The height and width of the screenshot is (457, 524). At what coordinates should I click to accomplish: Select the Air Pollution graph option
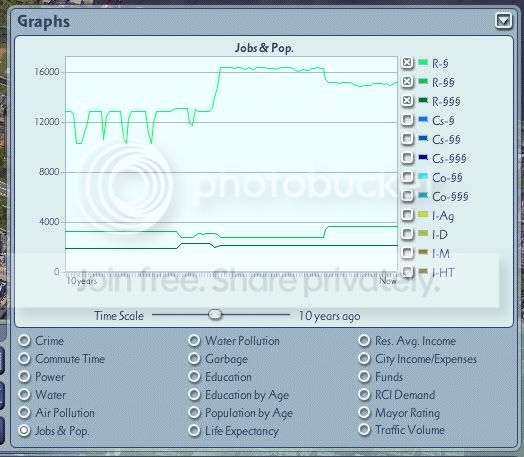point(24,413)
